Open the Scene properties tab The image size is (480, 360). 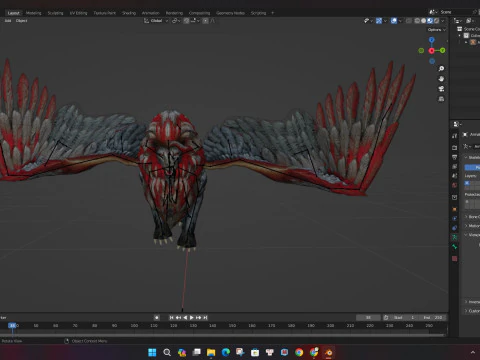coord(455,176)
